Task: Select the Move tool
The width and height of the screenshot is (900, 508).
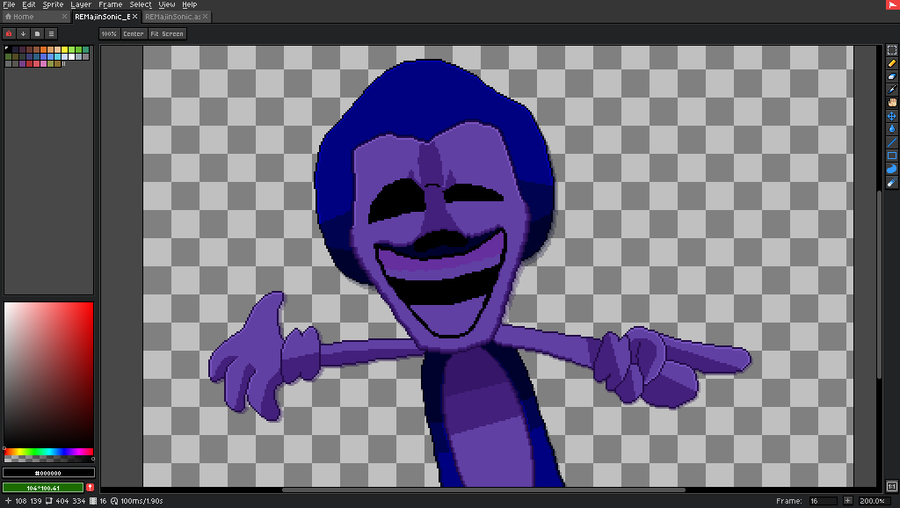Action: 891,116
